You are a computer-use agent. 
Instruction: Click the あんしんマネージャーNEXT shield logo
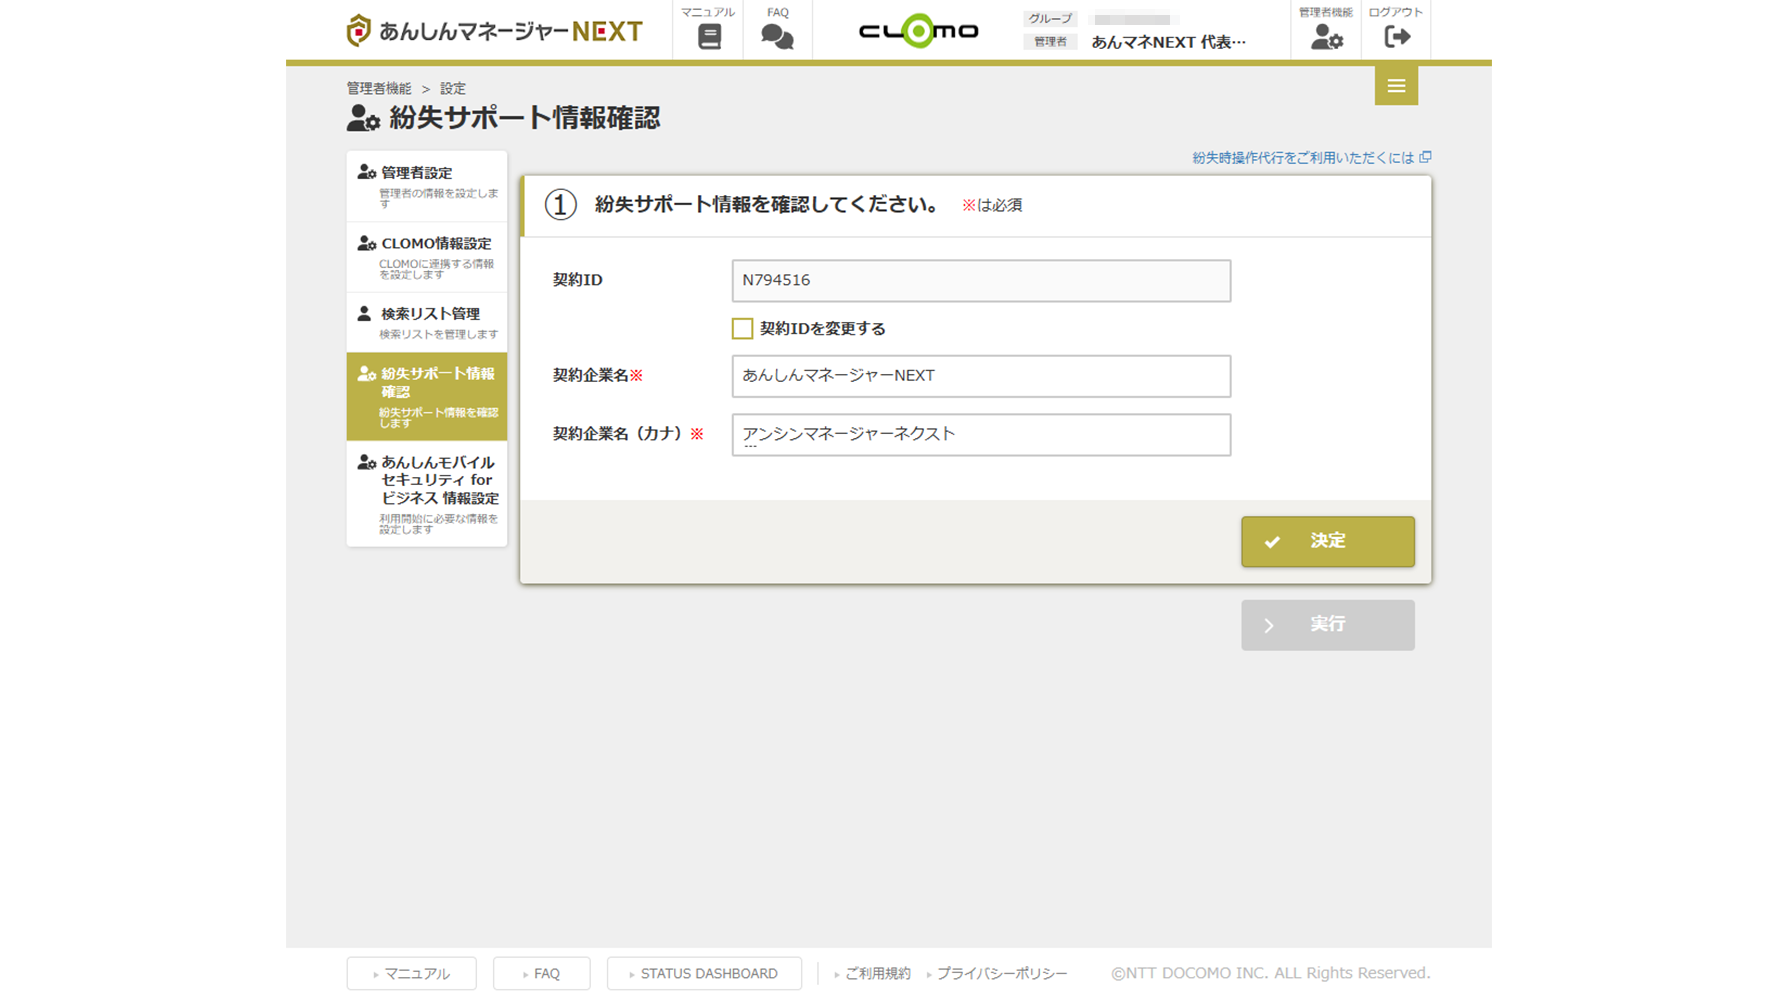(358, 31)
